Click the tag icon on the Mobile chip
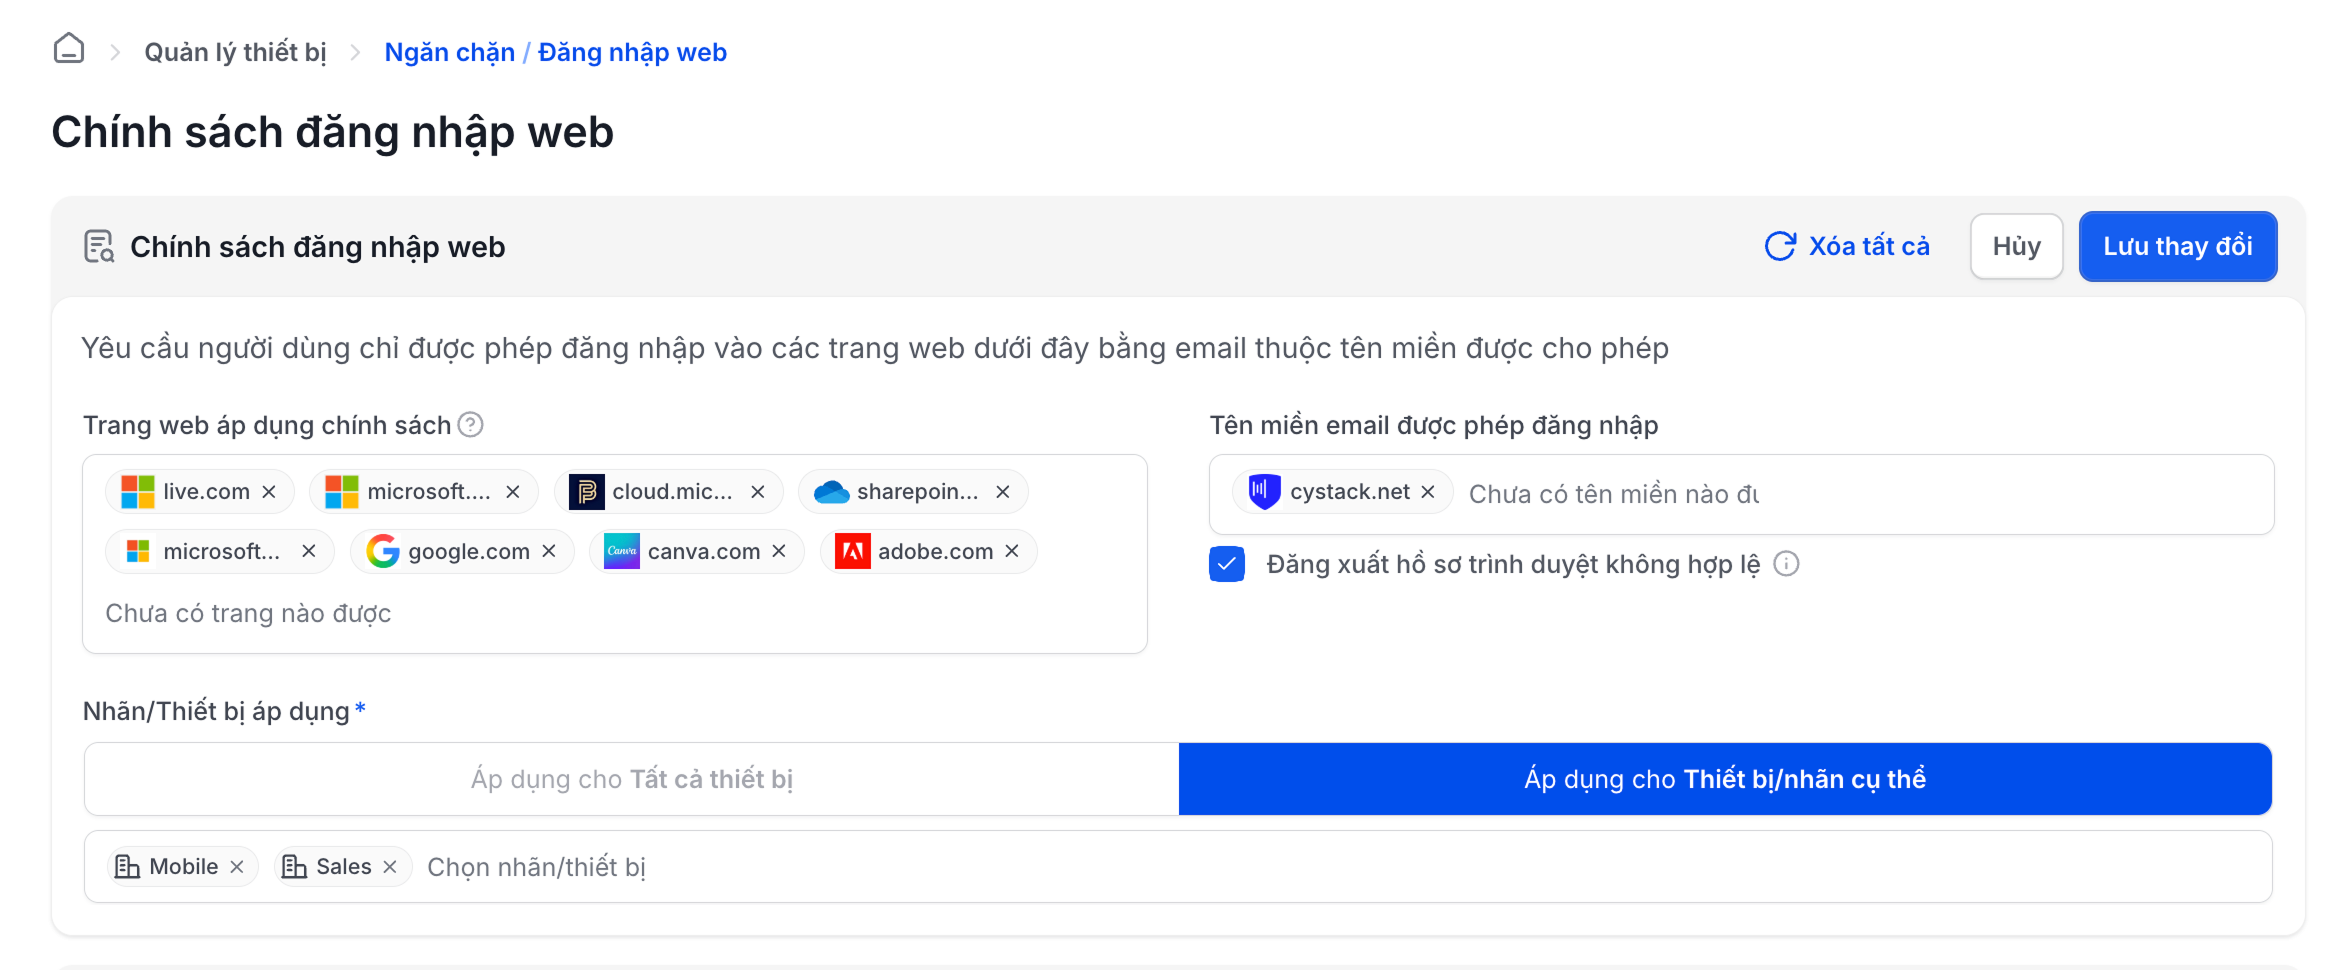Viewport: 2348px width, 970px height. pyautogui.click(x=127, y=866)
